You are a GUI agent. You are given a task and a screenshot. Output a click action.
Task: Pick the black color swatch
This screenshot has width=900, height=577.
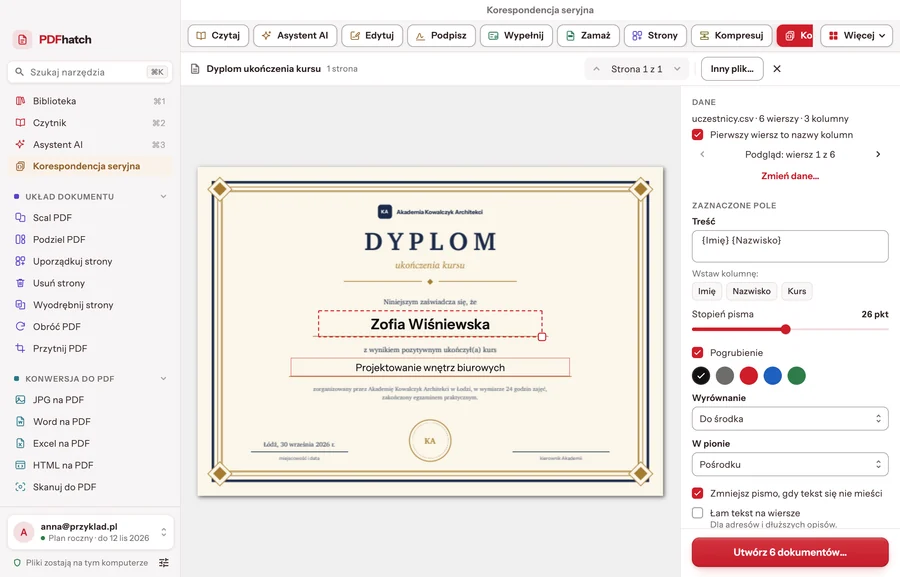pos(701,376)
